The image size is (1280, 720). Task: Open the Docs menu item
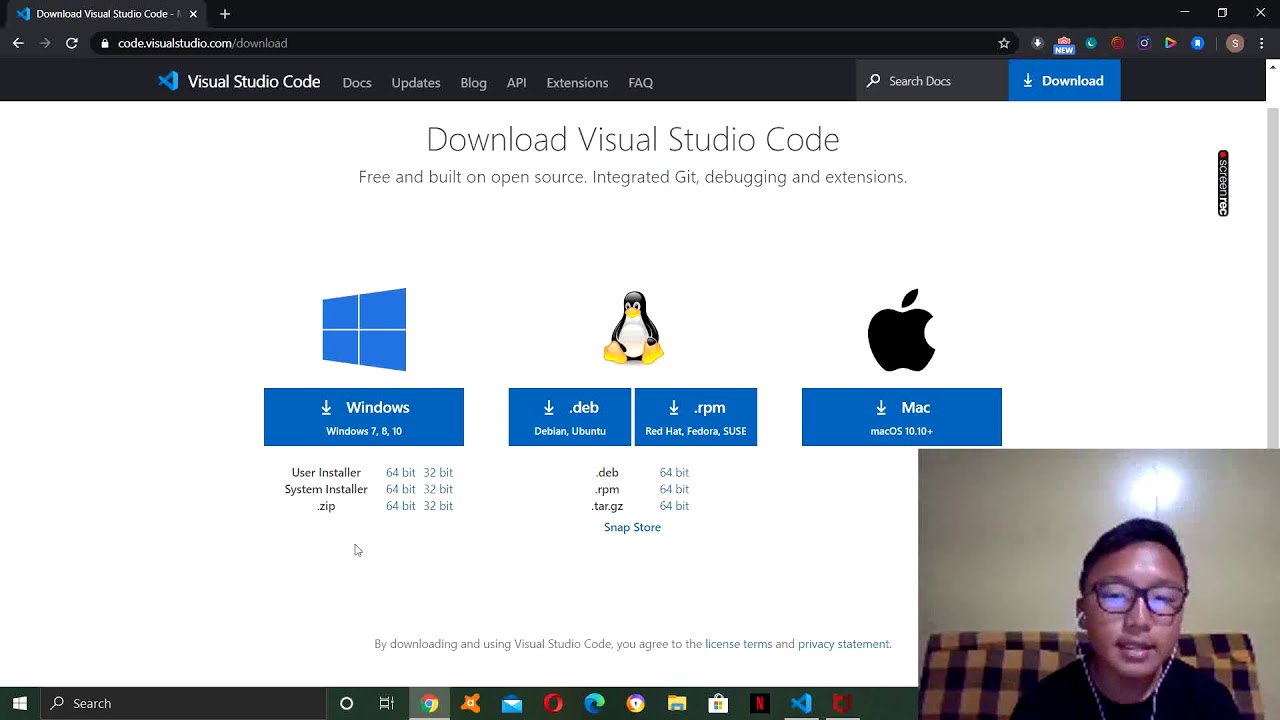point(357,82)
